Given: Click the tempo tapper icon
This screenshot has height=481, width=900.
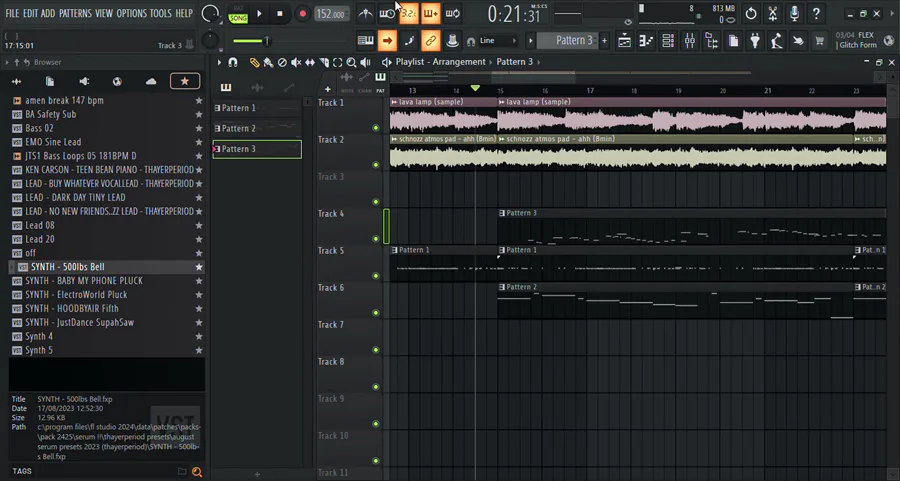Looking at the screenshot, I should [x=777, y=41].
